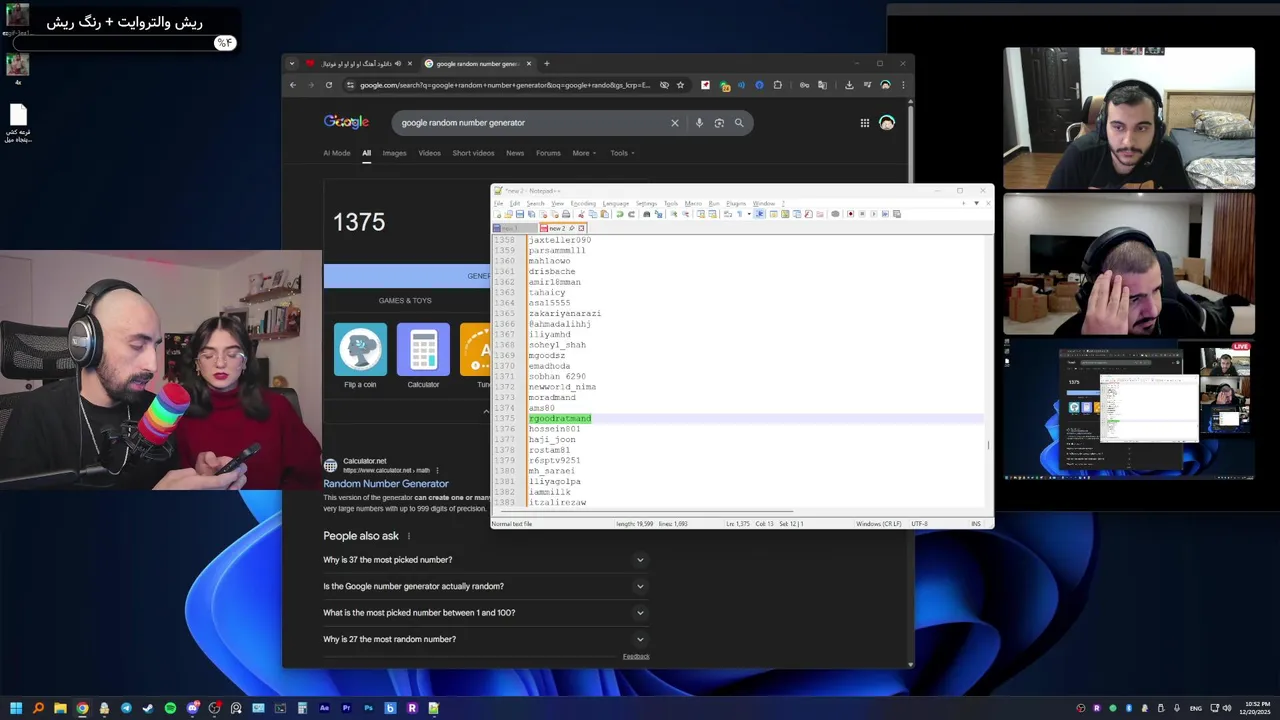This screenshot has width=1280, height=720.
Task: Search by image with Google Lens icon
Action: click(719, 123)
